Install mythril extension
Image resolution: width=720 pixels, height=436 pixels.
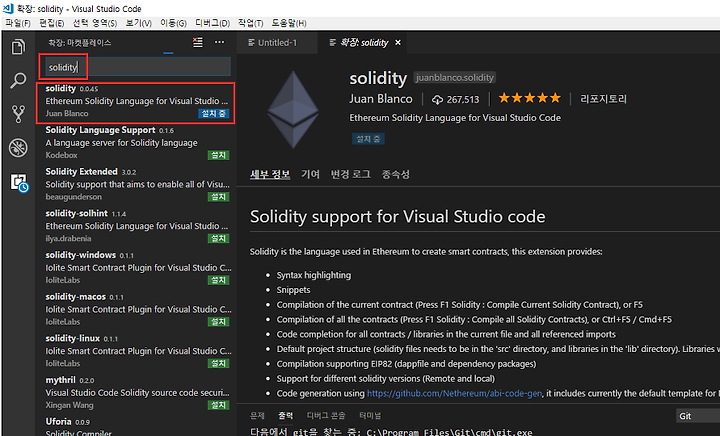219,405
